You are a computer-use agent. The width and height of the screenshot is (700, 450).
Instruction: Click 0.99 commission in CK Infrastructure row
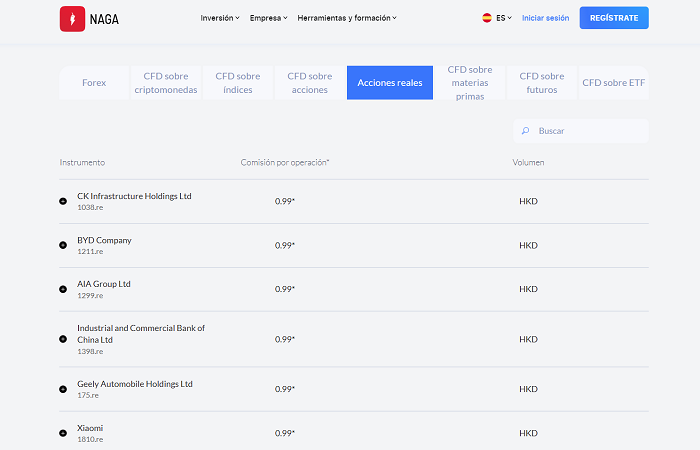(285, 201)
